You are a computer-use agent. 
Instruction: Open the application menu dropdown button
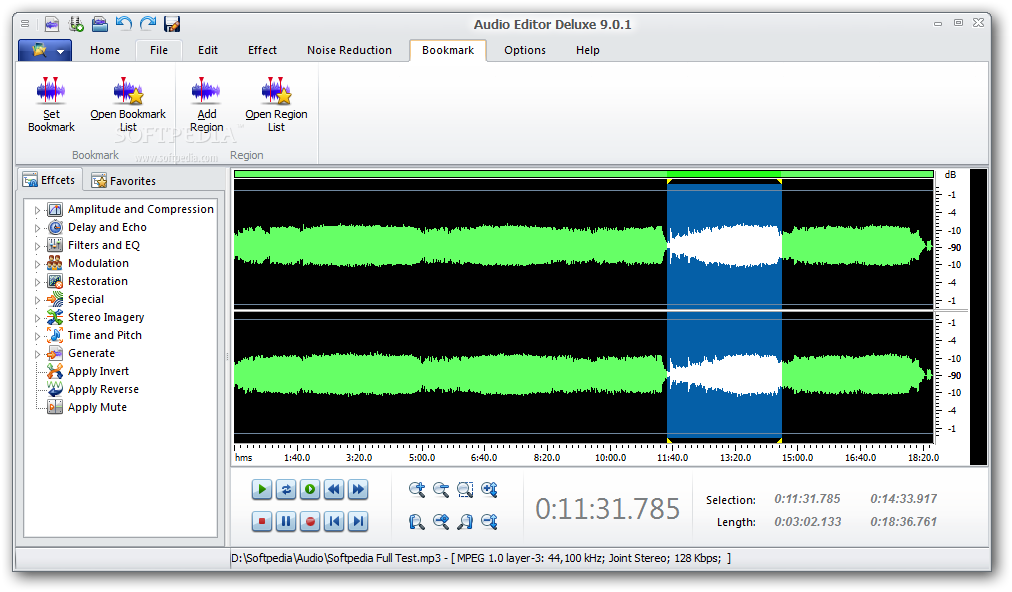pos(45,50)
